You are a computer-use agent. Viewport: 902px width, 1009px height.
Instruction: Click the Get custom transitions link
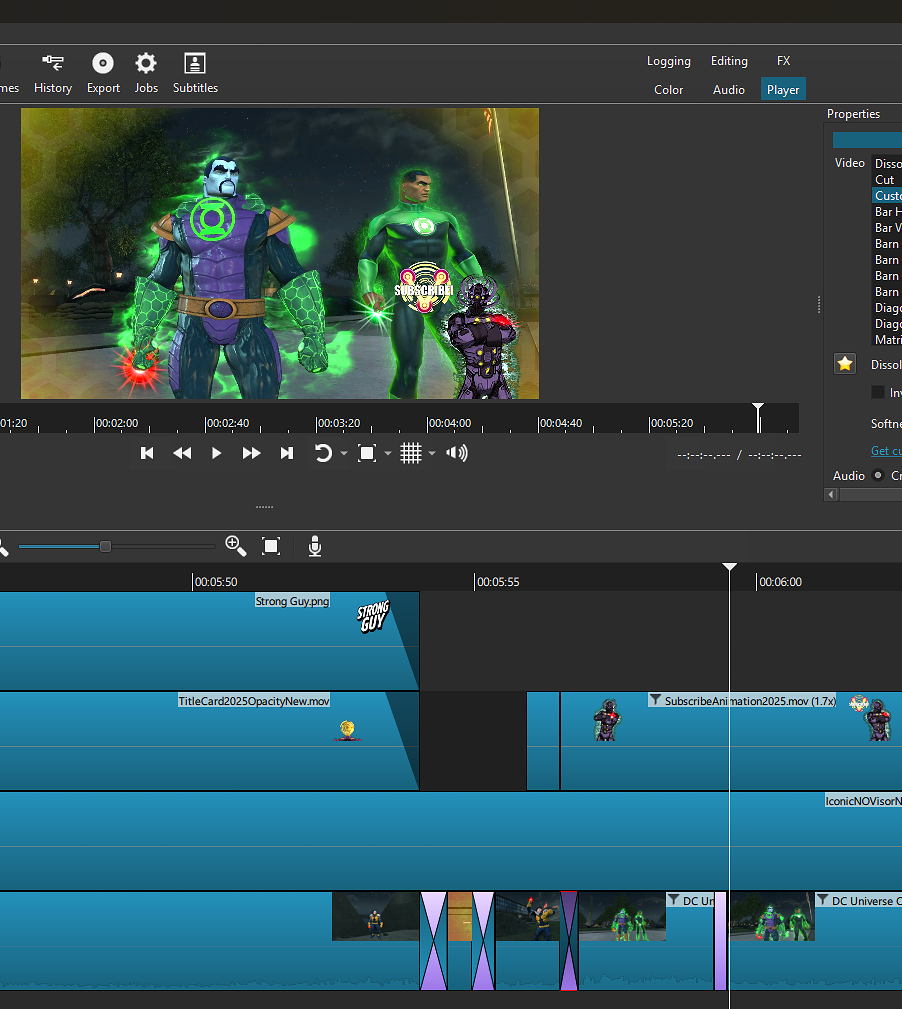885,451
